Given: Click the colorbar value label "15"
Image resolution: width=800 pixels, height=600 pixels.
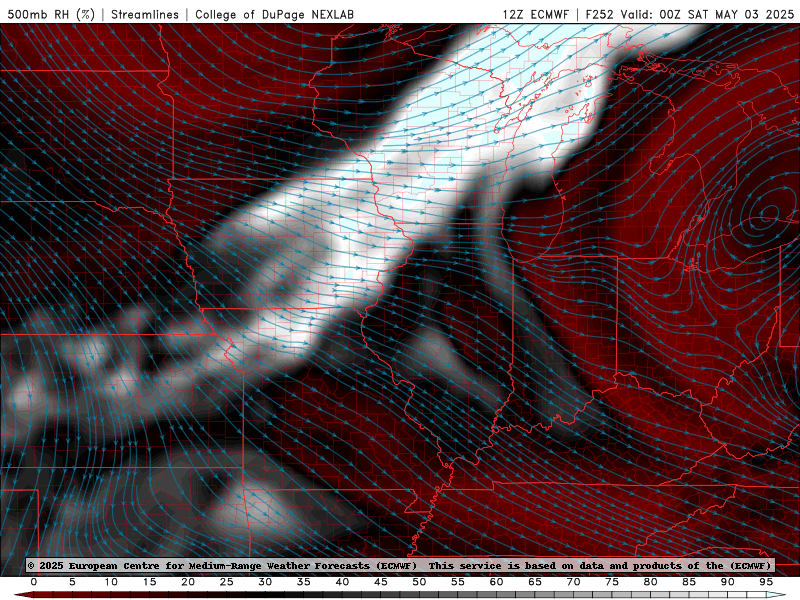Looking at the screenshot, I should [149, 582].
